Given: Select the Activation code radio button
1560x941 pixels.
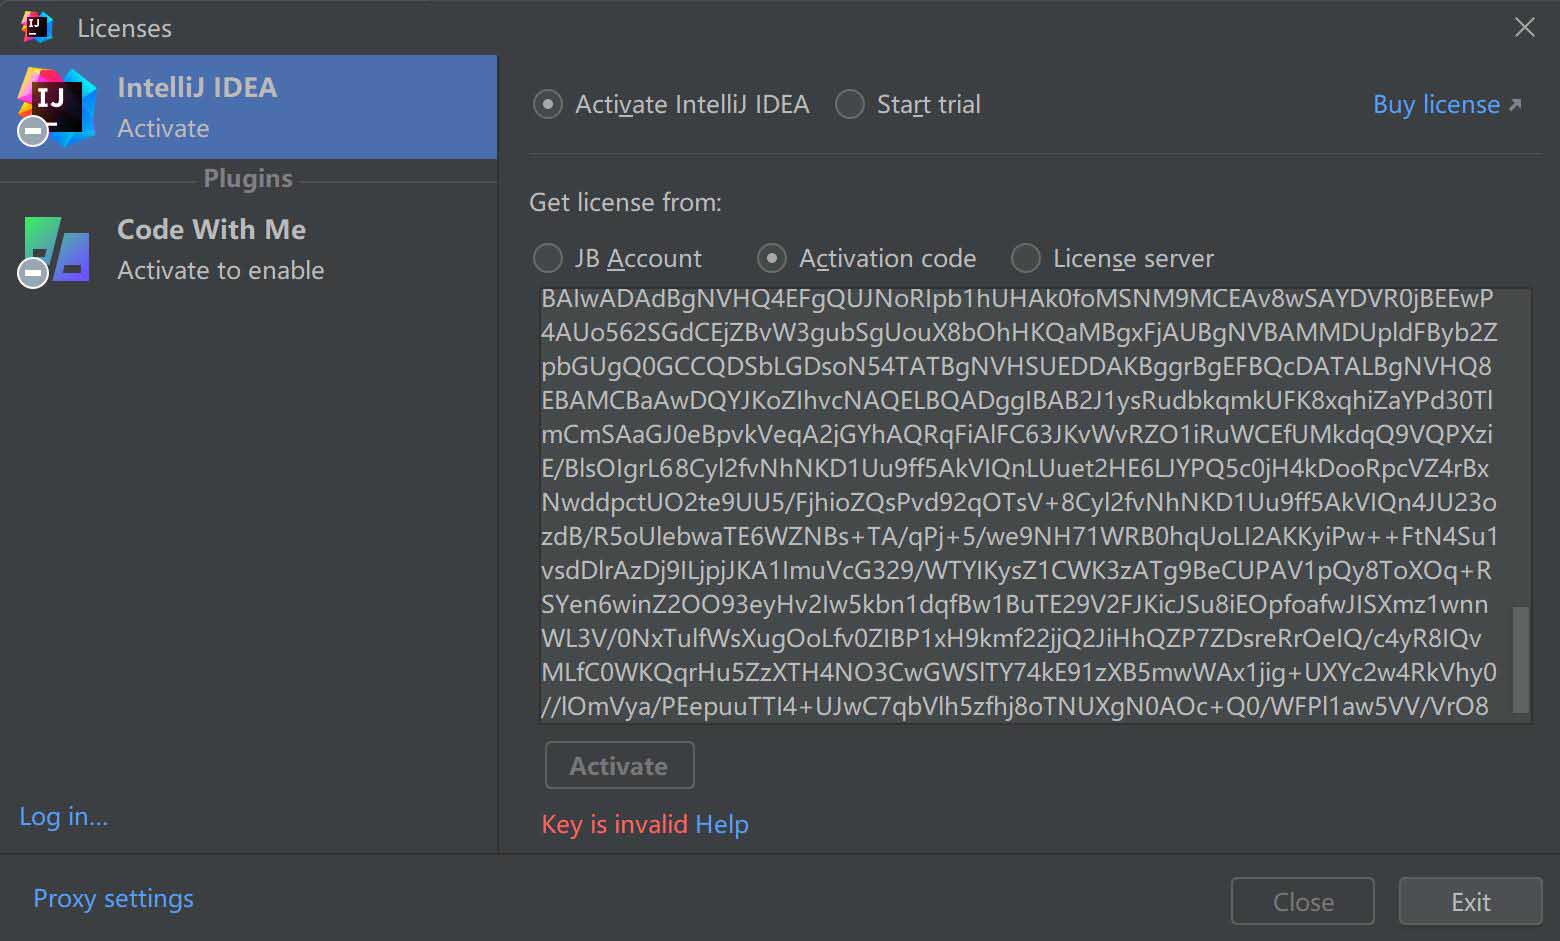Looking at the screenshot, I should click(x=772, y=258).
